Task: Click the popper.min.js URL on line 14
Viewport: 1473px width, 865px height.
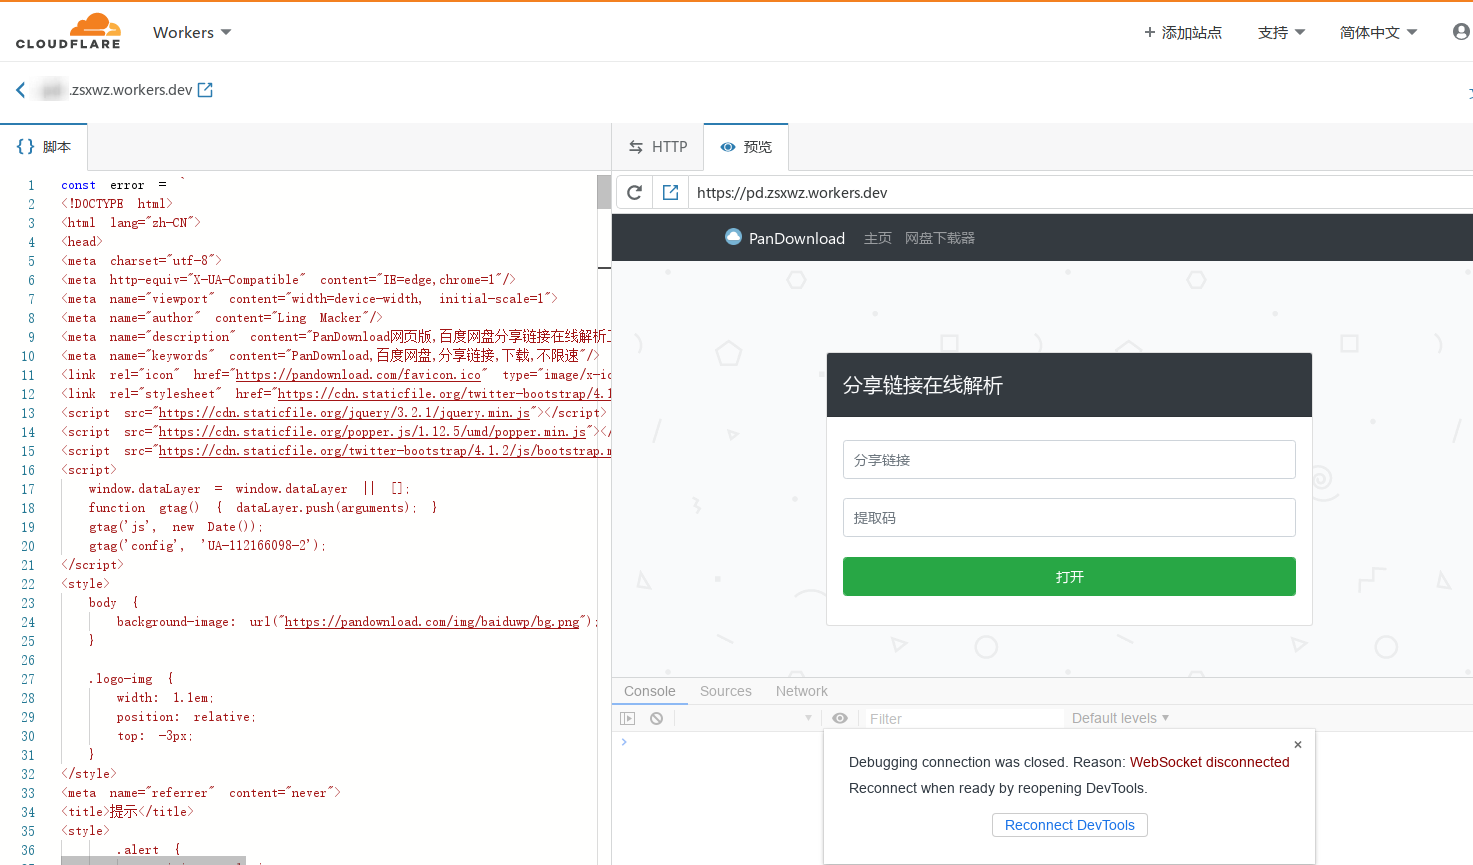Action: pyautogui.click(x=372, y=432)
